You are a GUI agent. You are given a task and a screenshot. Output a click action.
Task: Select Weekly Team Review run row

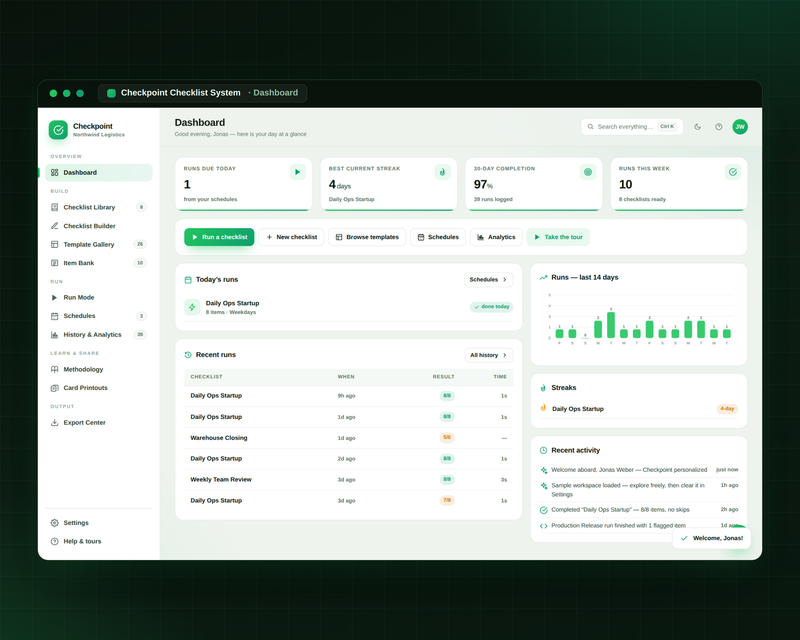[348, 480]
